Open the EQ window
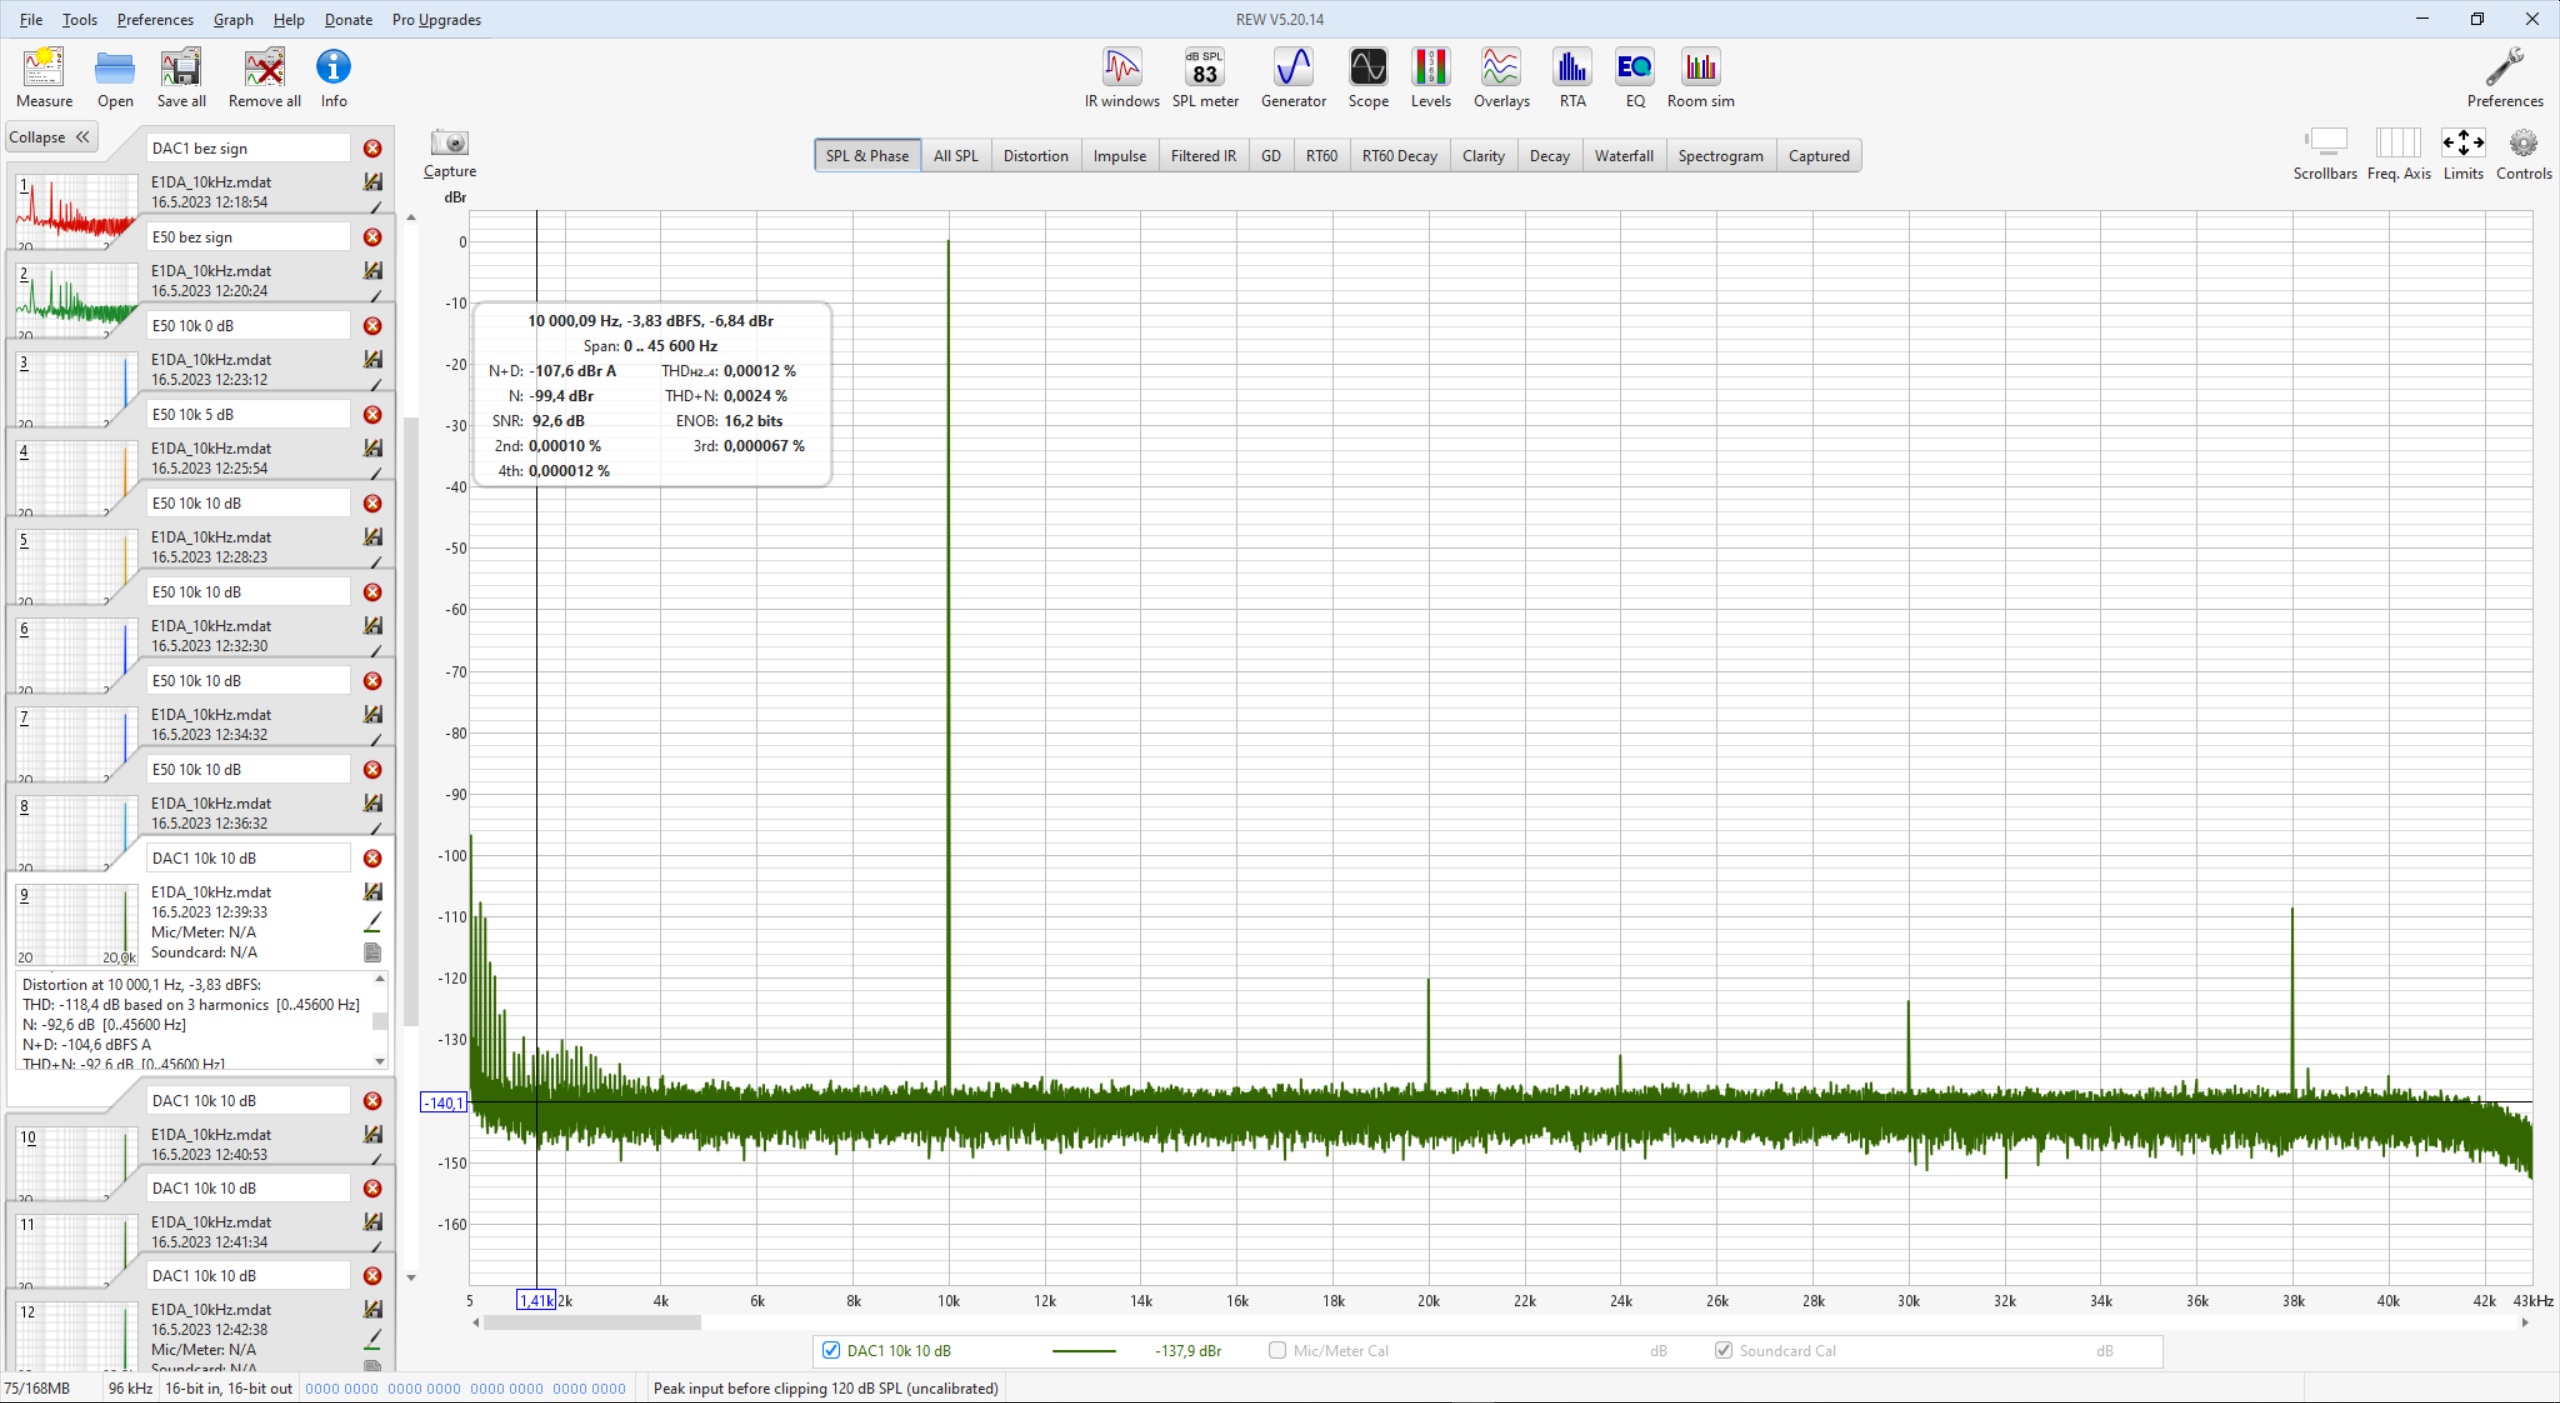The image size is (2560, 1403). click(x=1635, y=77)
